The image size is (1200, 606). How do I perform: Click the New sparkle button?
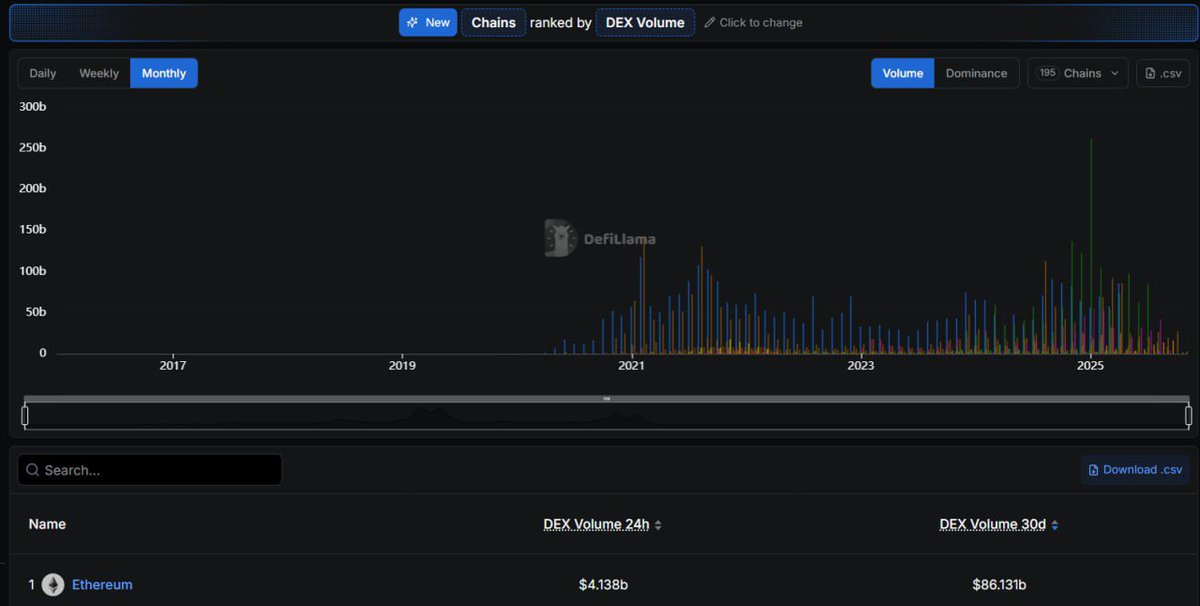tap(428, 22)
